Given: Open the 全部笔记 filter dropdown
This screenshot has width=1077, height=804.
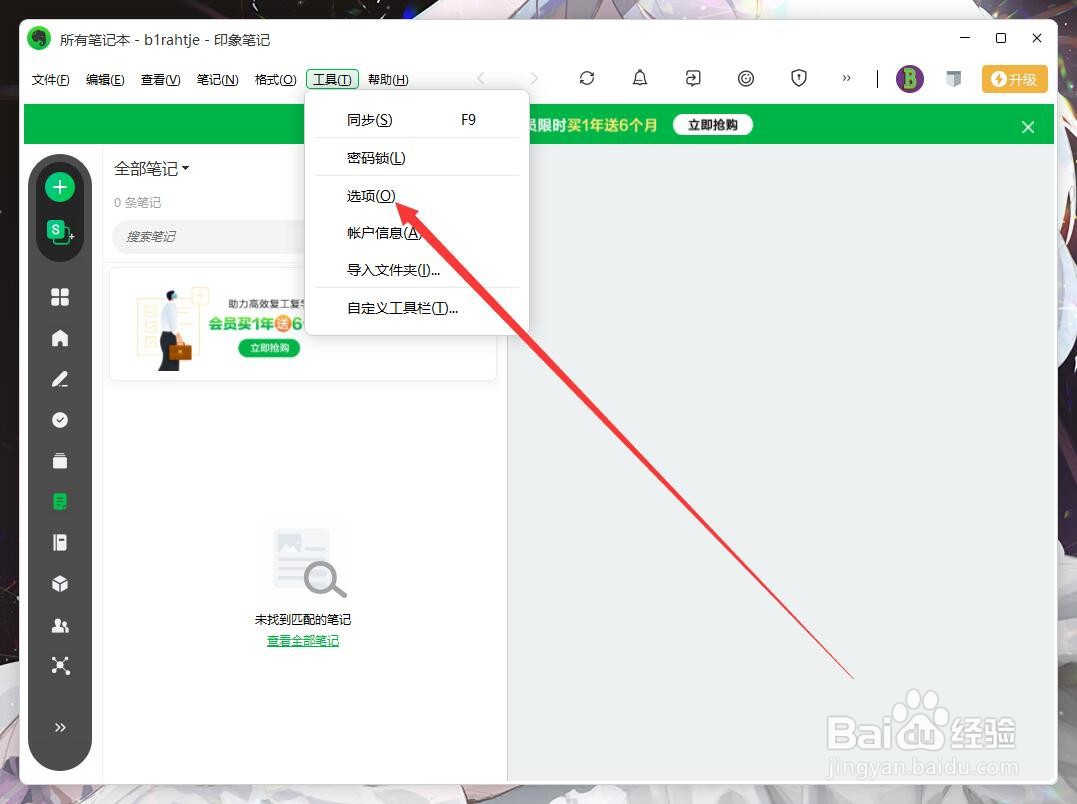Looking at the screenshot, I should click(151, 168).
